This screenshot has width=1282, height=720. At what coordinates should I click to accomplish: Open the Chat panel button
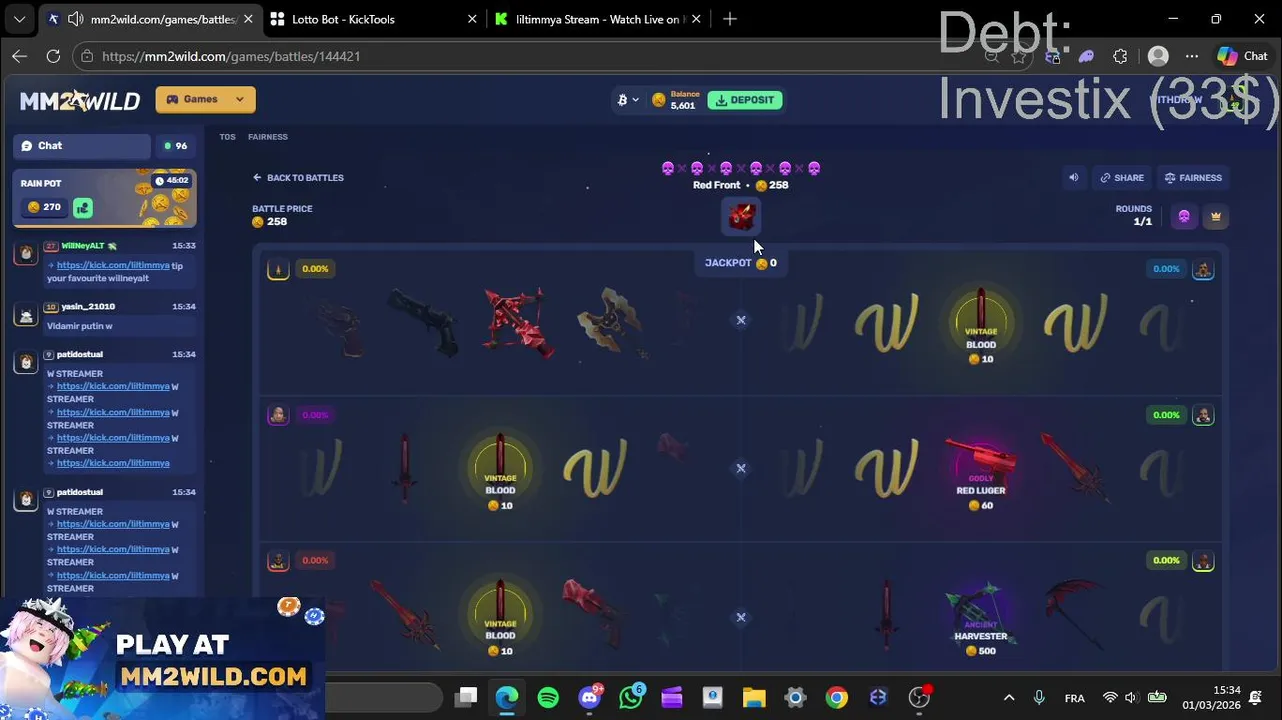tap(82, 146)
